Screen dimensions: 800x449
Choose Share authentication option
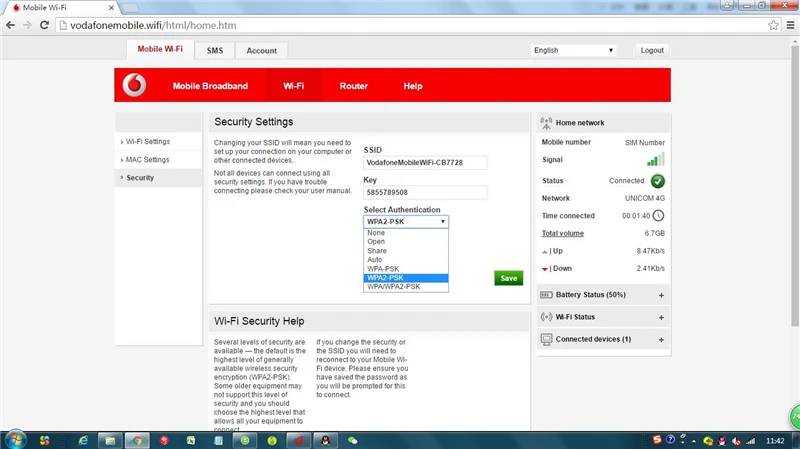click(x=406, y=251)
